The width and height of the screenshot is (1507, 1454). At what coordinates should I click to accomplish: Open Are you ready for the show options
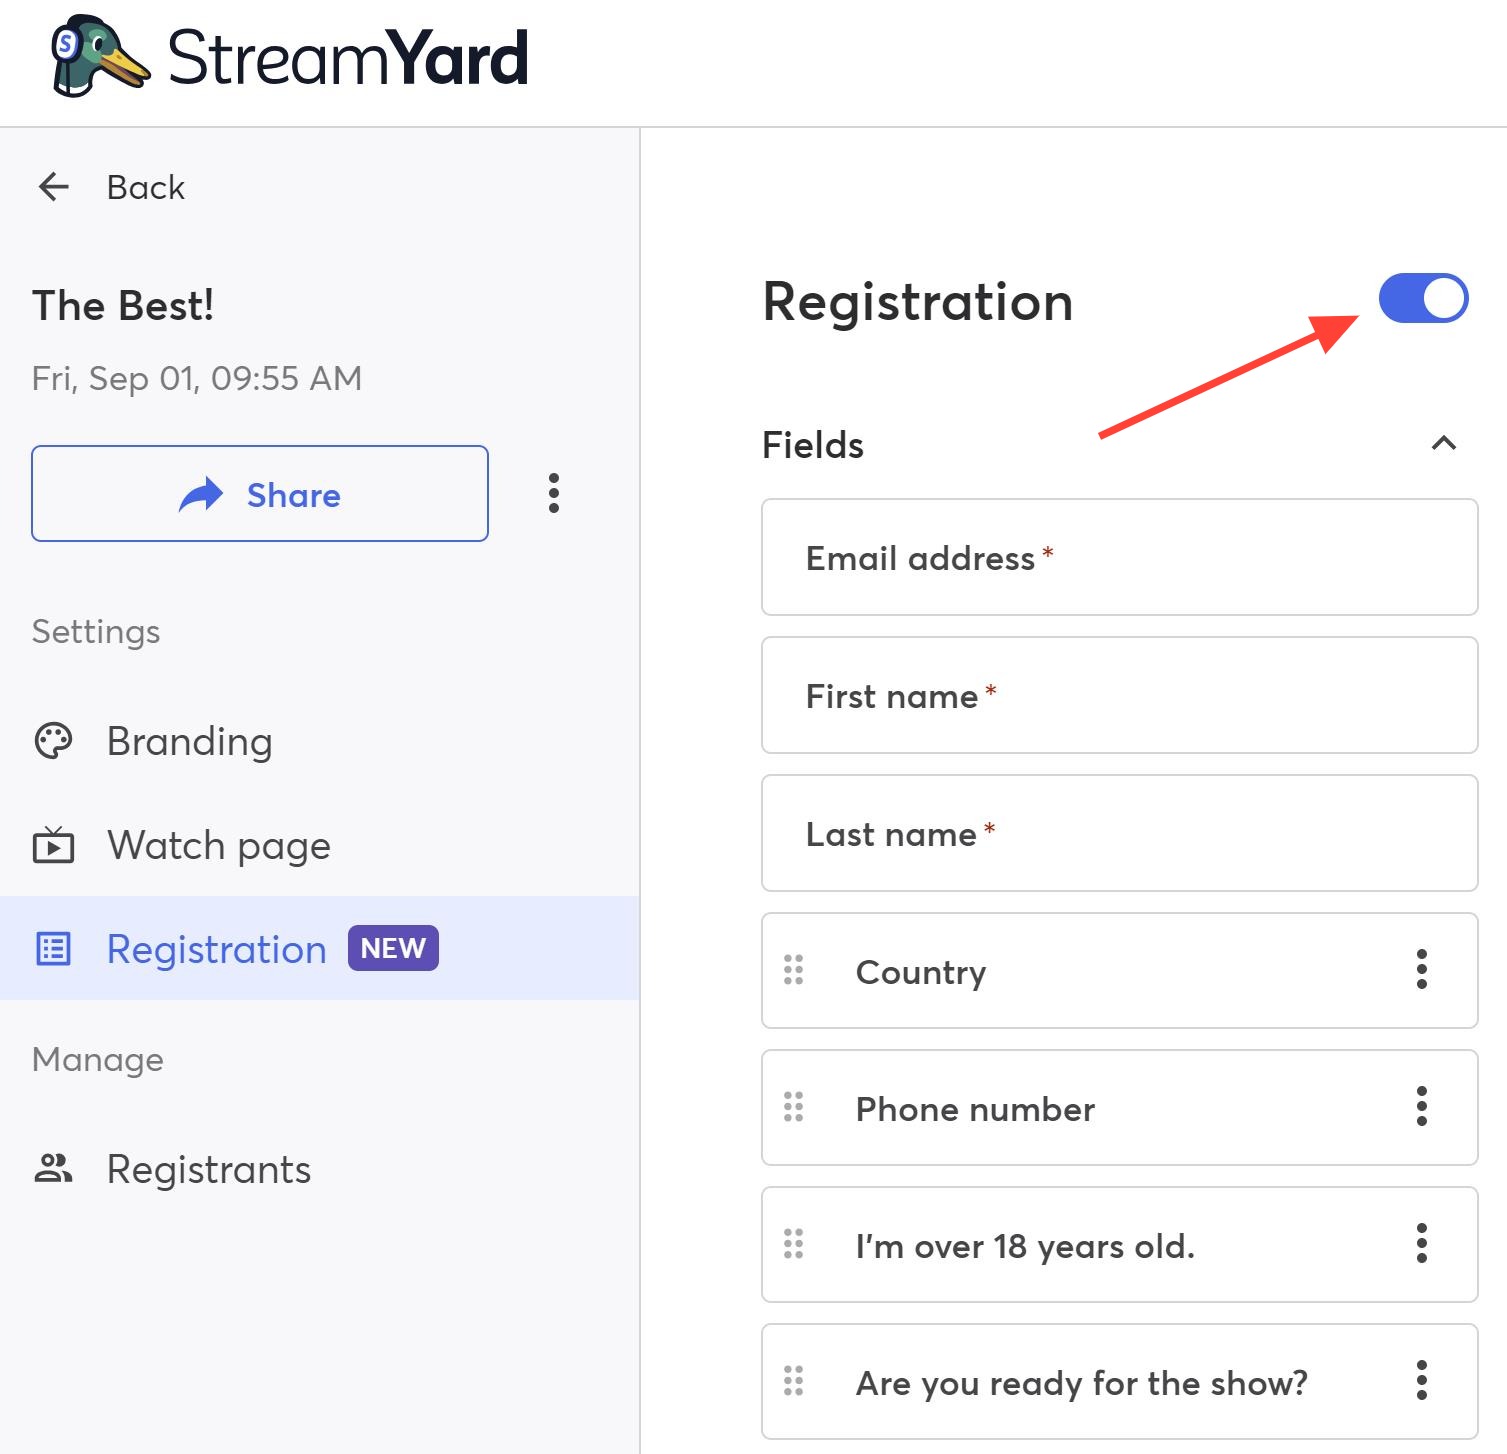pos(1422,1381)
